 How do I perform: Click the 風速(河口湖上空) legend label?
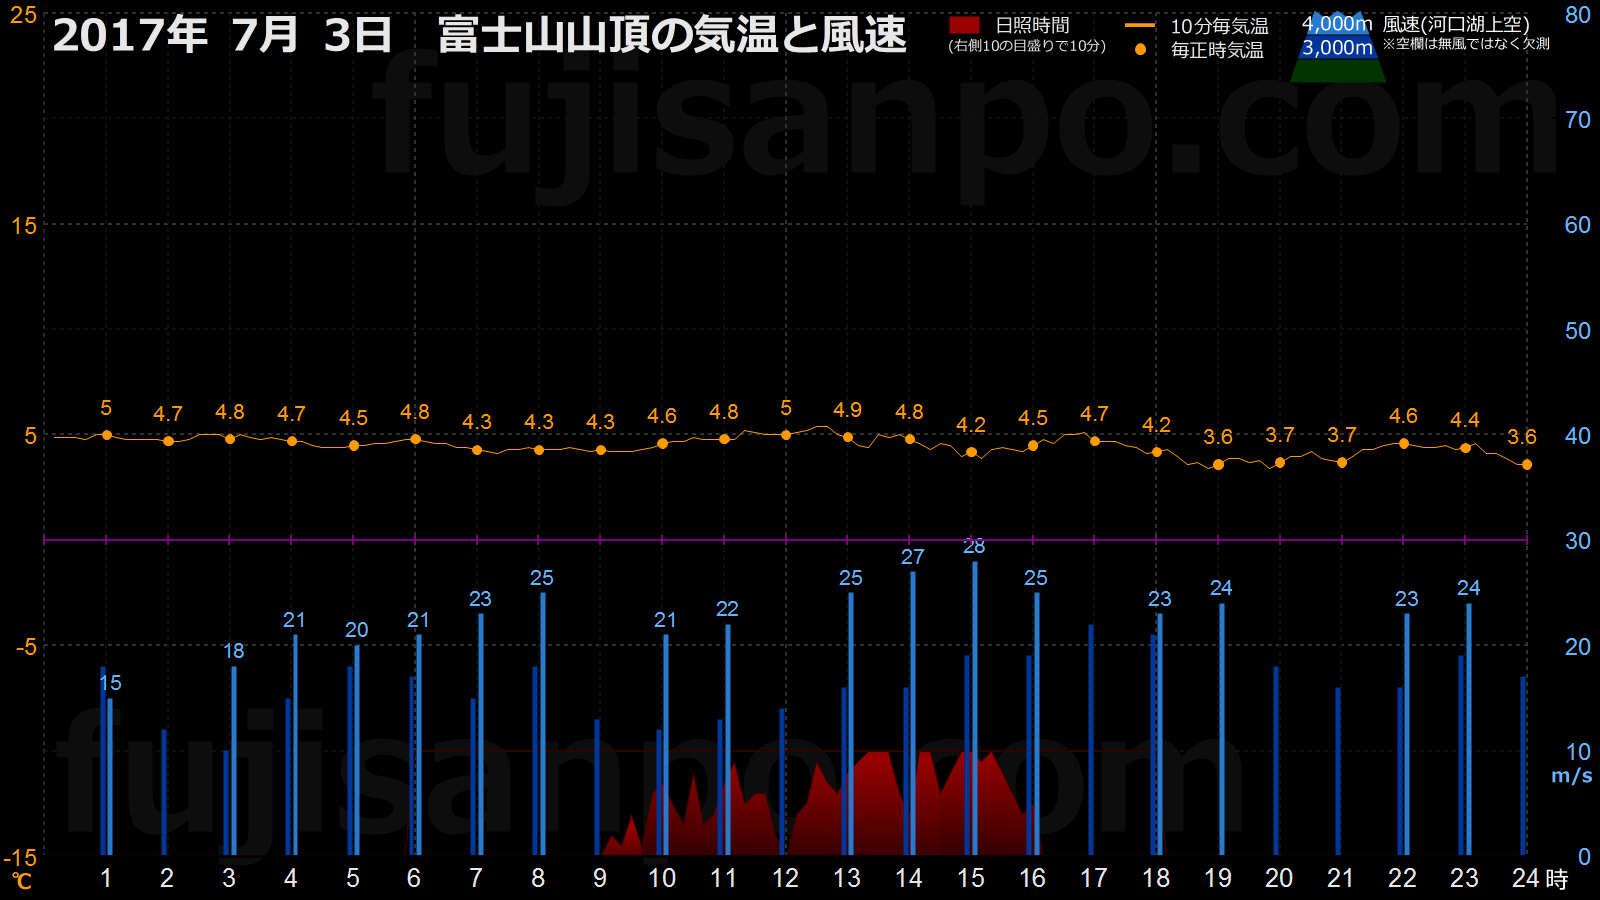(x=1456, y=24)
